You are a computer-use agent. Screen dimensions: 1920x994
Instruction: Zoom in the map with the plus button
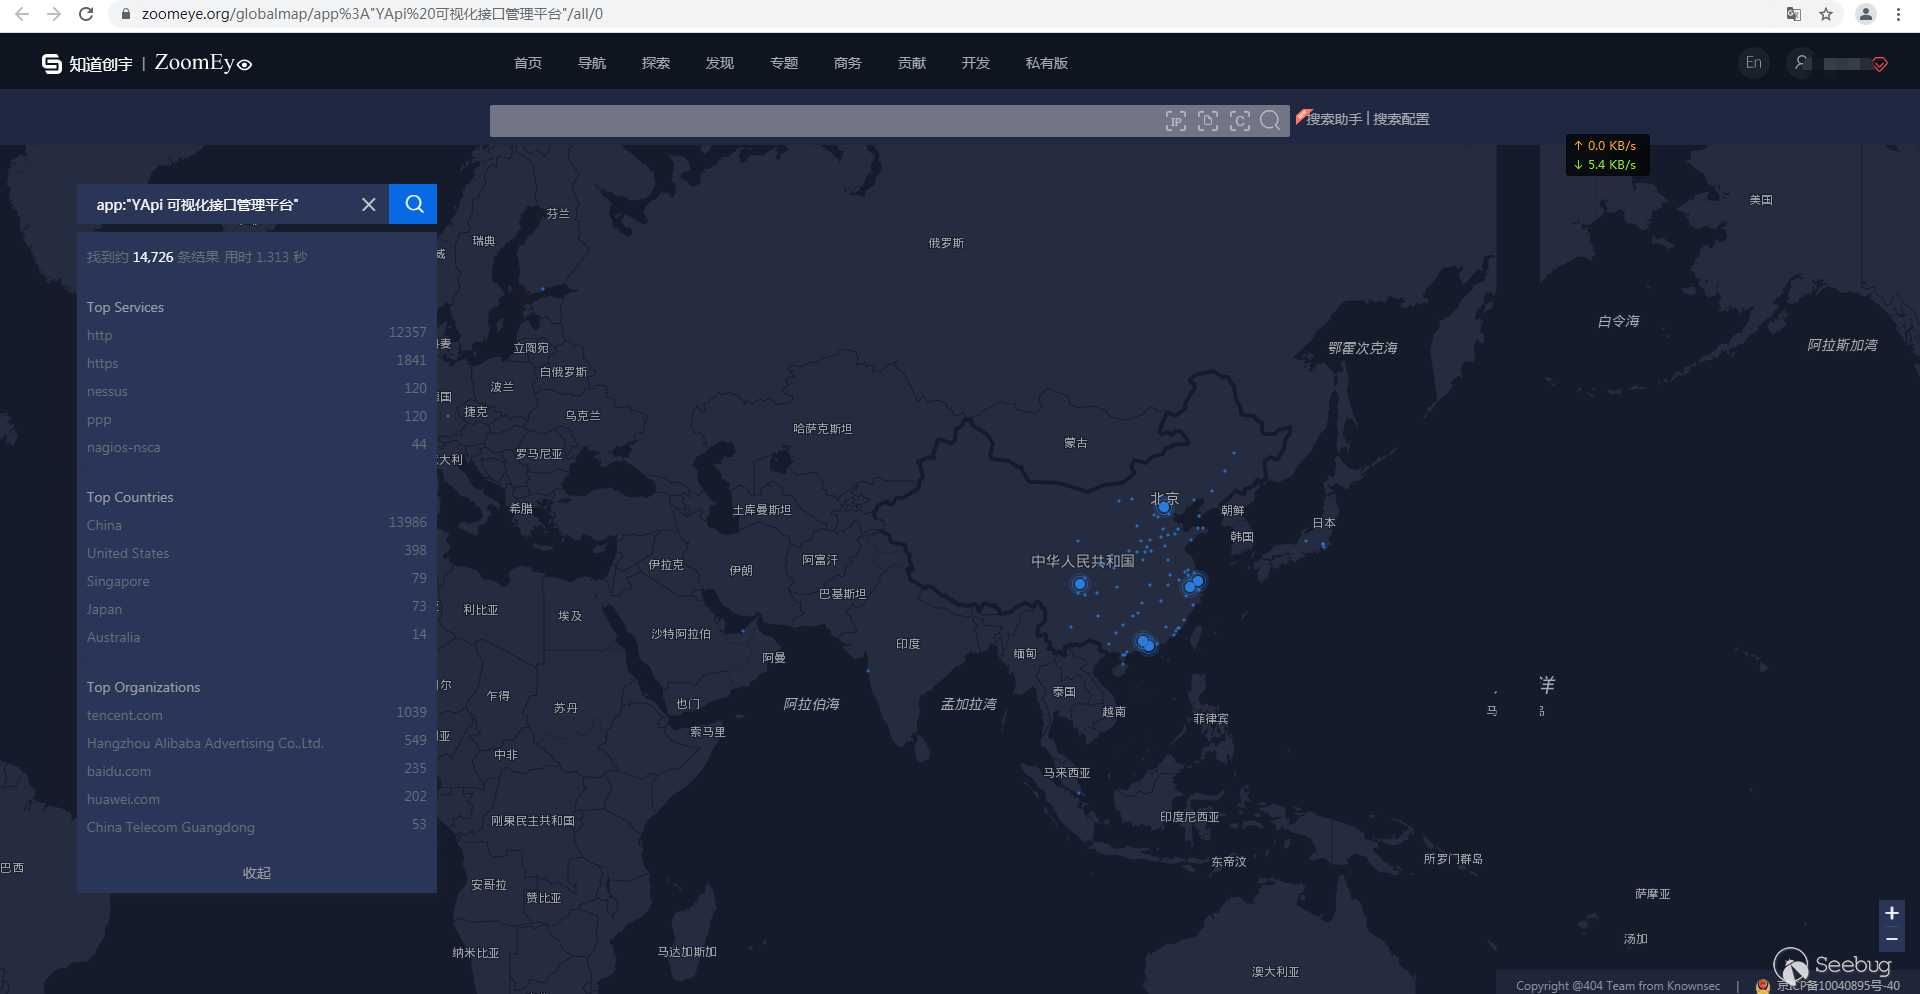[1891, 913]
